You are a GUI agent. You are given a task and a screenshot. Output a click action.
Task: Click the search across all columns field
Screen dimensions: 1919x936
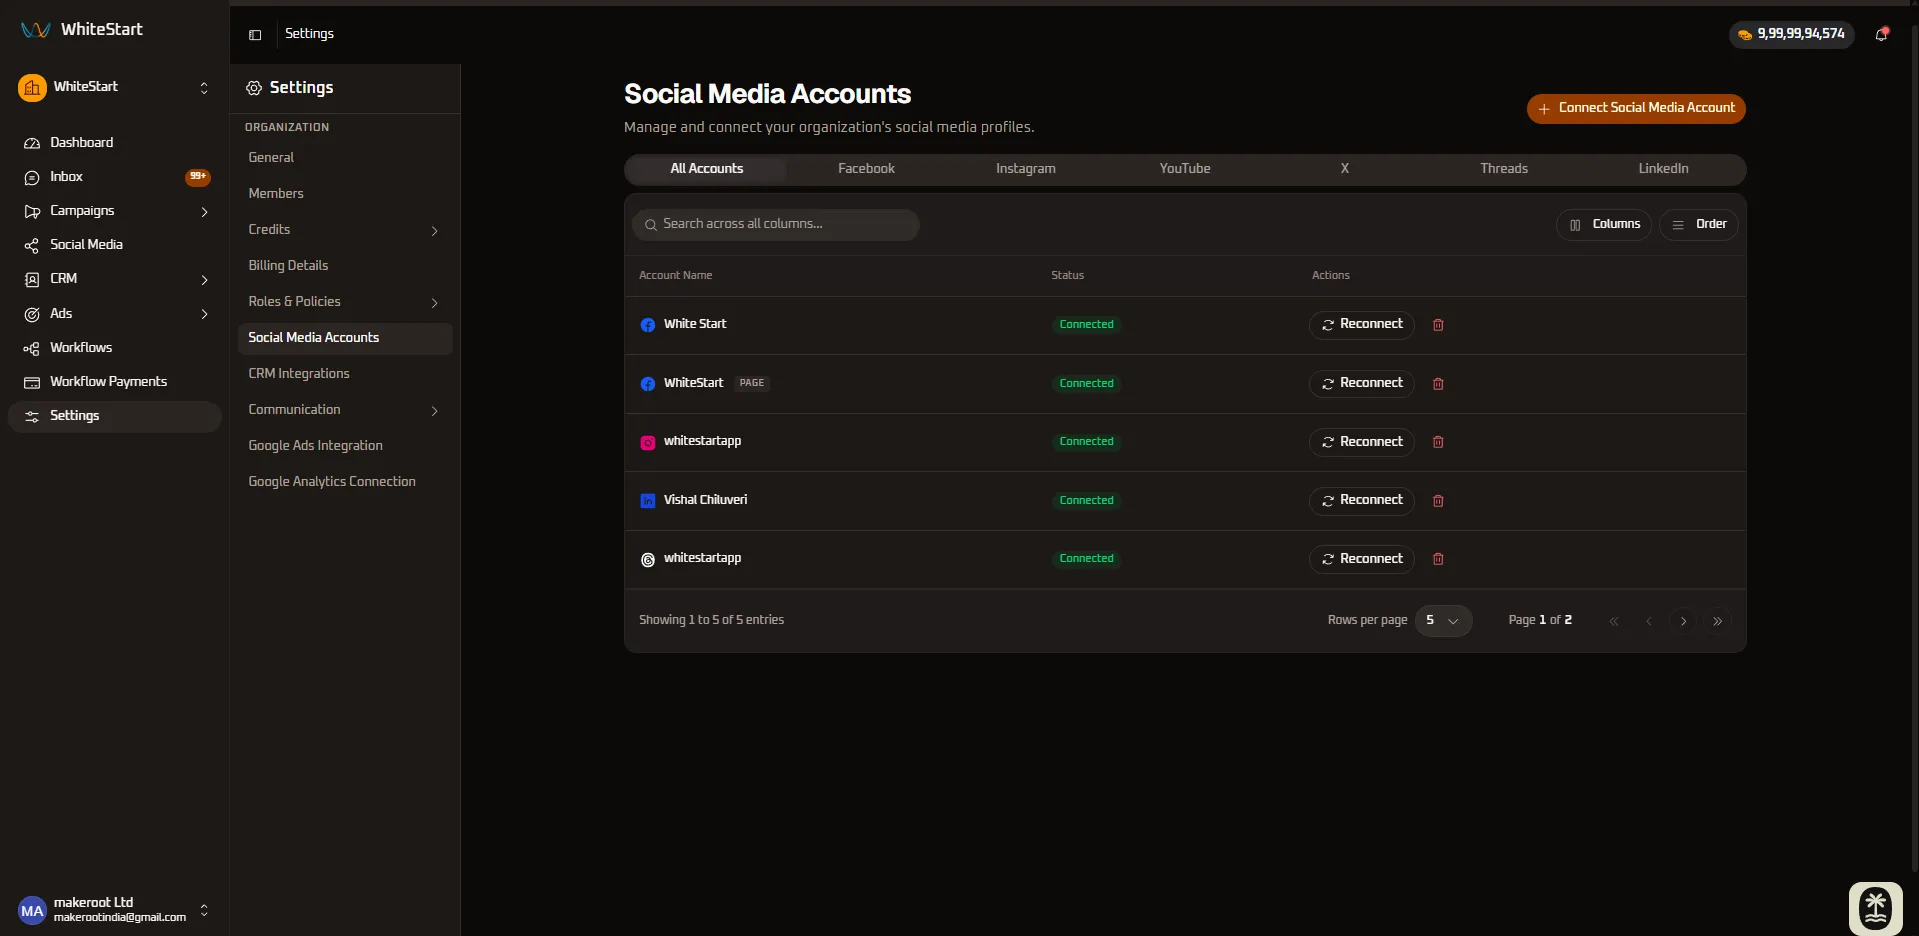pos(775,225)
